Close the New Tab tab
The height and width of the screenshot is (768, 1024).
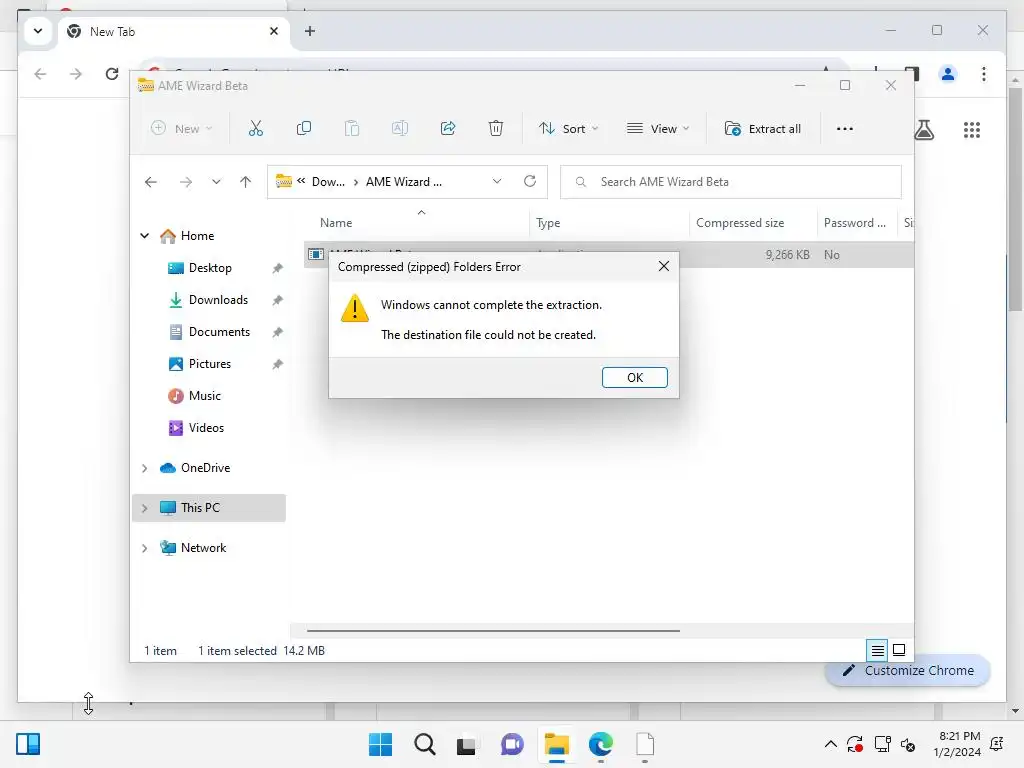click(x=274, y=31)
